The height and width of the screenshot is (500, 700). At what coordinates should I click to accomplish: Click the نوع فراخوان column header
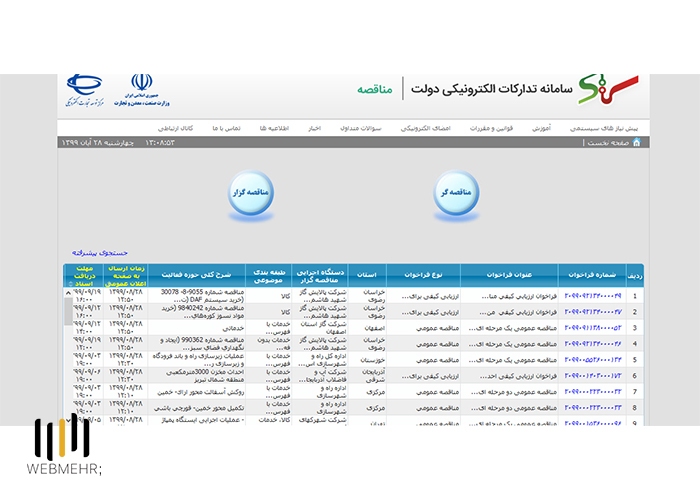(x=423, y=275)
